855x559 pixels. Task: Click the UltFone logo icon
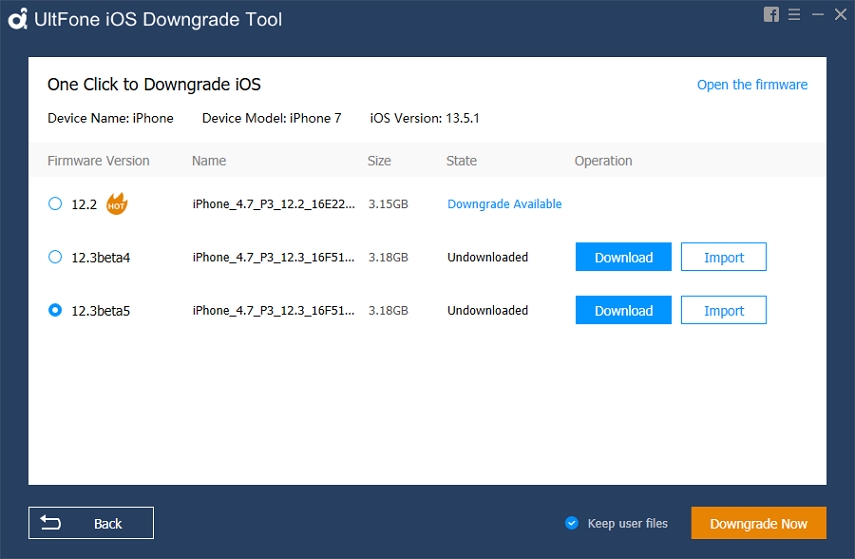tap(17, 19)
